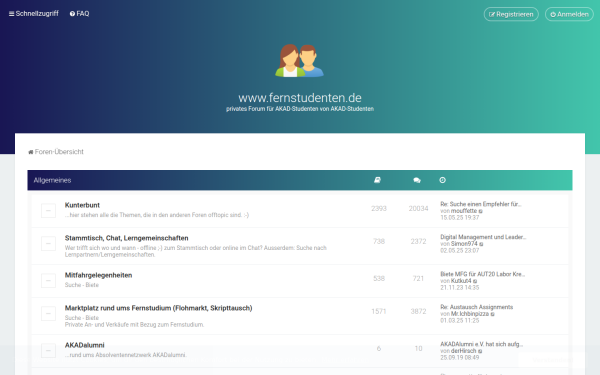This screenshot has height=375, width=600.
Task: Click view-latest-post icon next to Kutkut4
Action: pos(475,281)
